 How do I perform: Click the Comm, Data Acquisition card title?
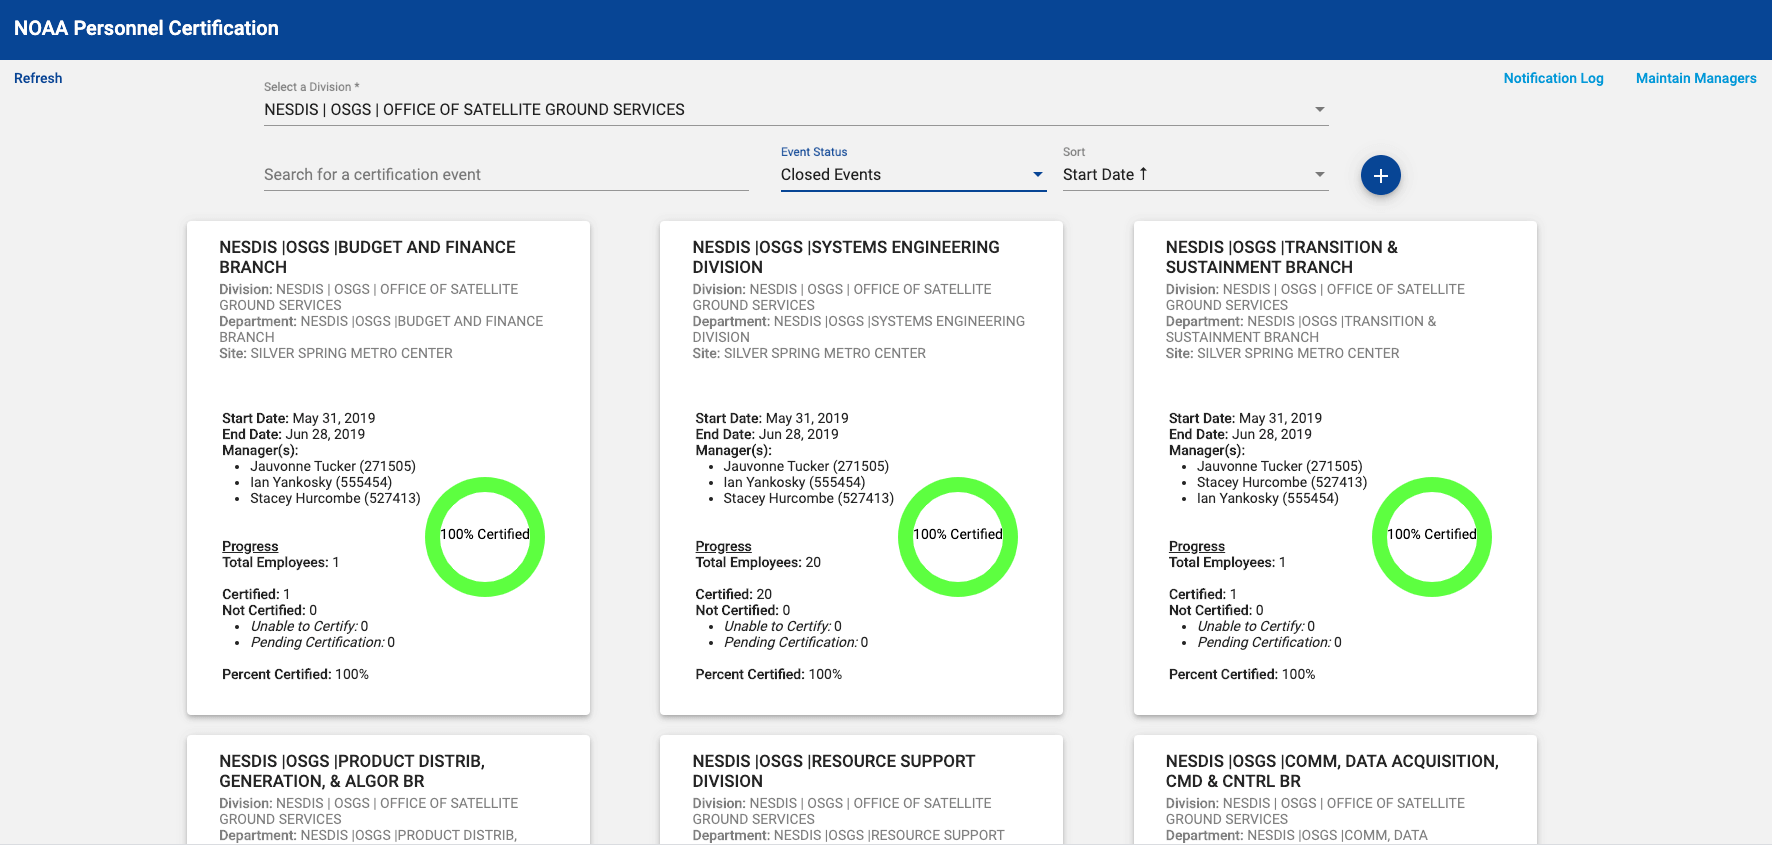tap(1332, 771)
